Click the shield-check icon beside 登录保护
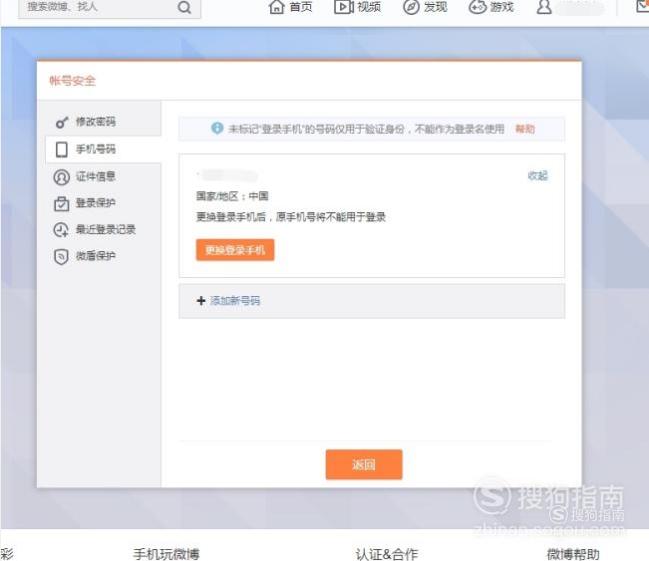This screenshot has height=561, width=649. [x=62, y=203]
